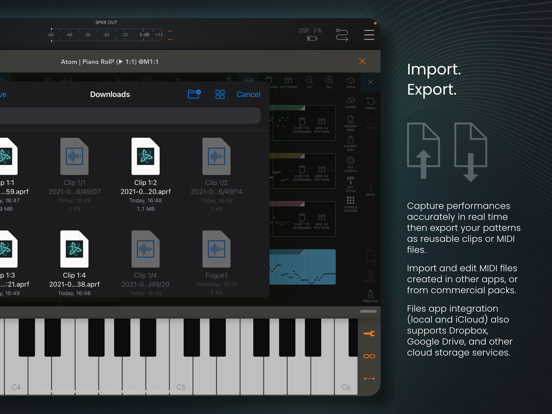Image resolution: width=552 pixels, height=414 pixels.
Task: Select the red clip header bar
Action: 287,204
